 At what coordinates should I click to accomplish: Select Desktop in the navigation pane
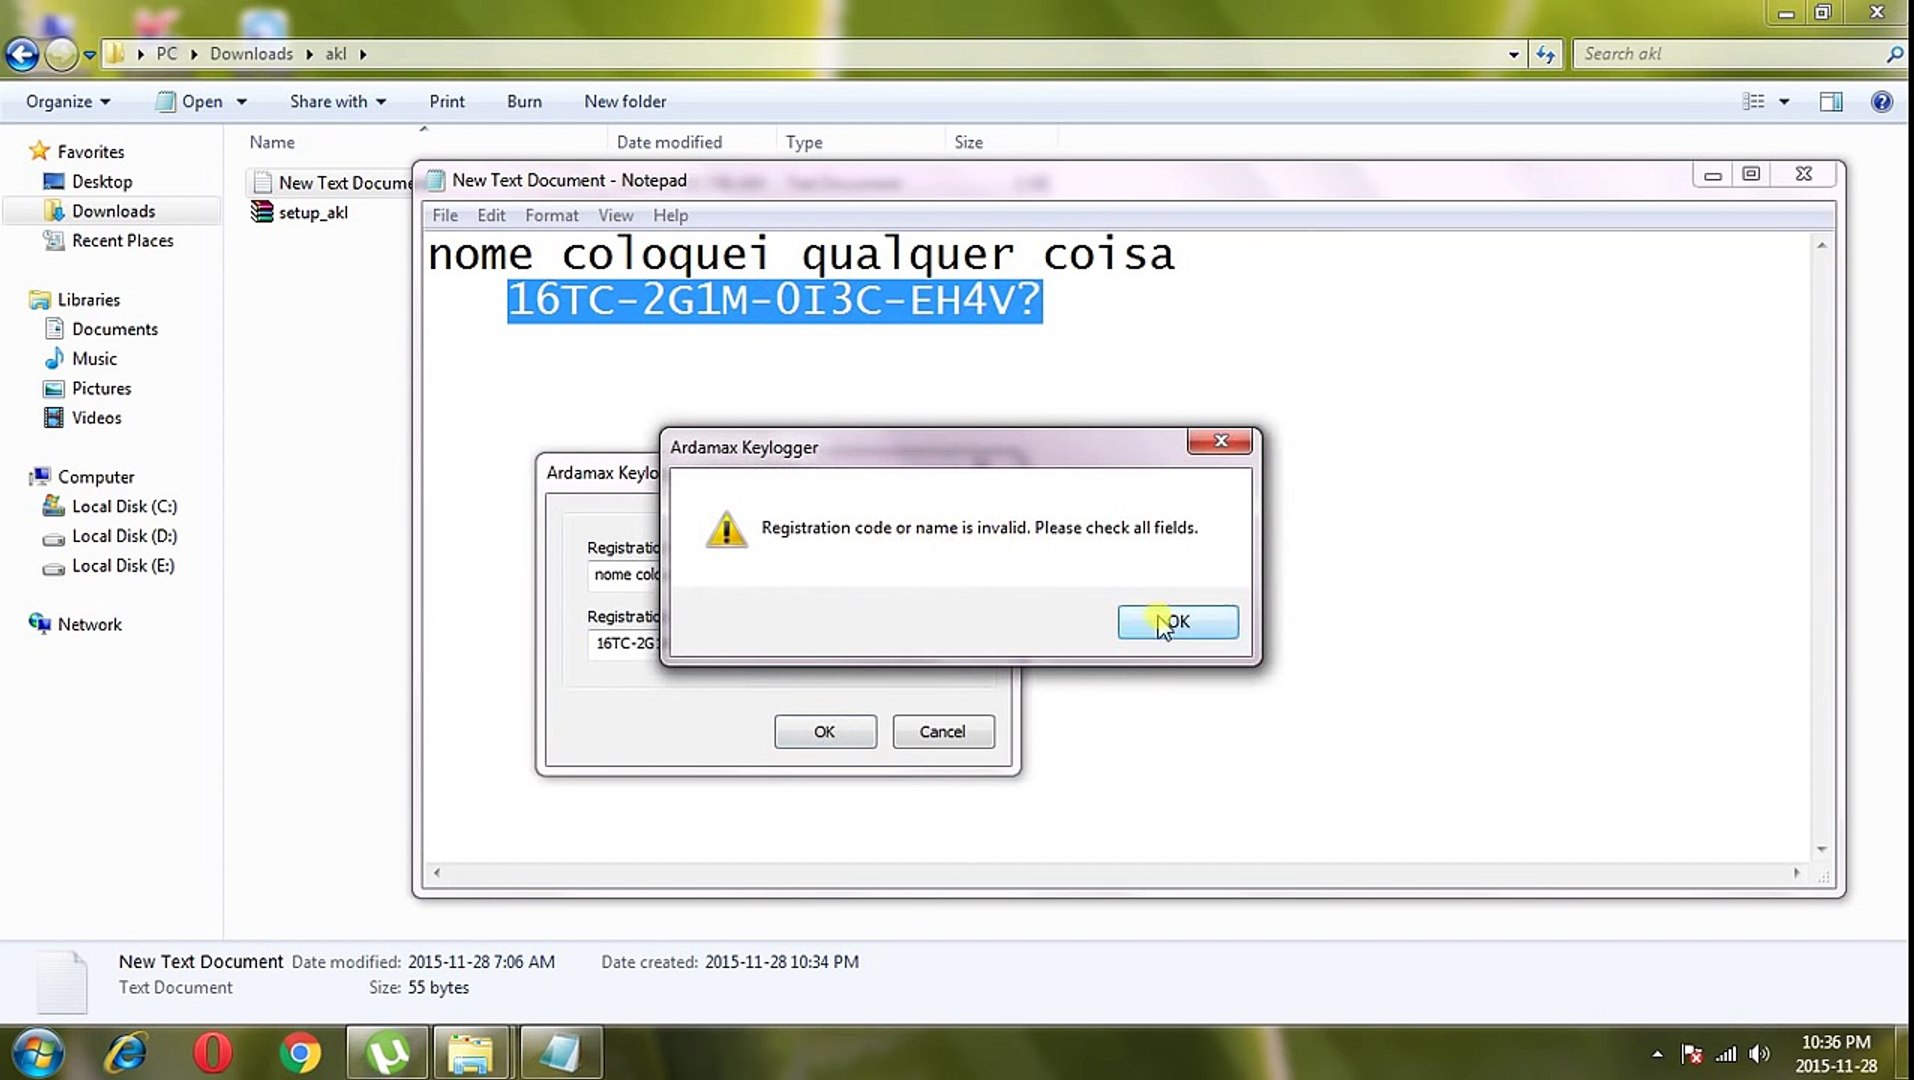88,182
